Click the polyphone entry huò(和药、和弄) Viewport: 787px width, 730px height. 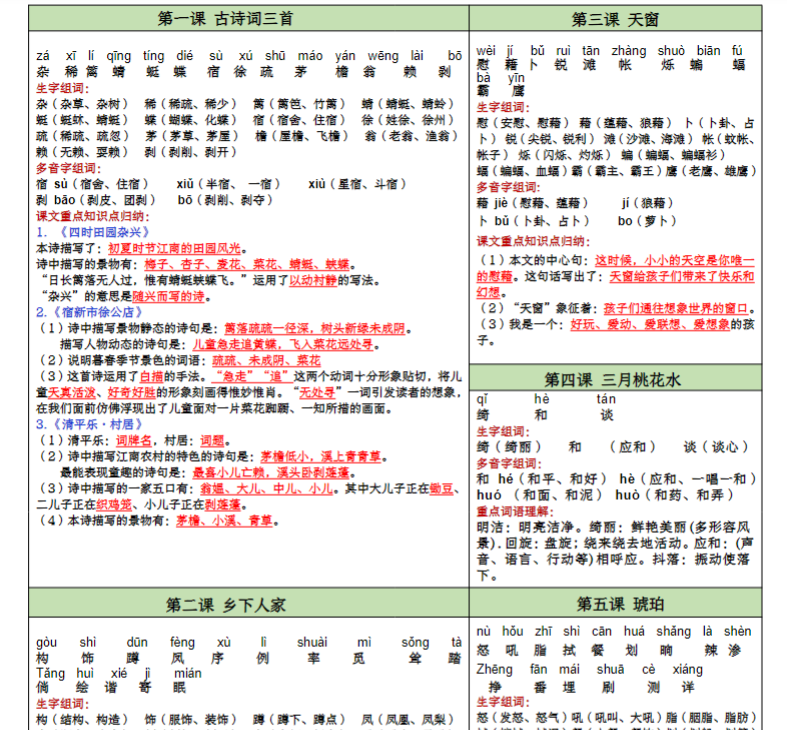coord(675,495)
